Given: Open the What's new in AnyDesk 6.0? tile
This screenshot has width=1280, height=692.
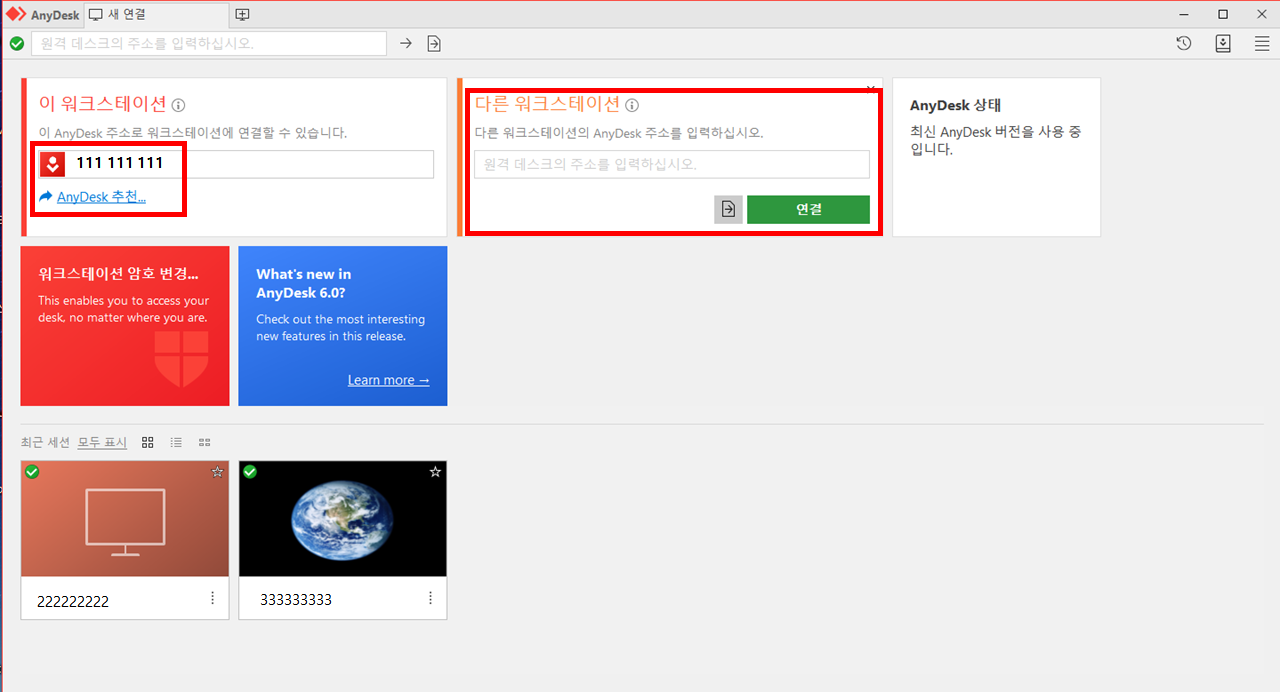Looking at the screenshot, I should [343, 326].
